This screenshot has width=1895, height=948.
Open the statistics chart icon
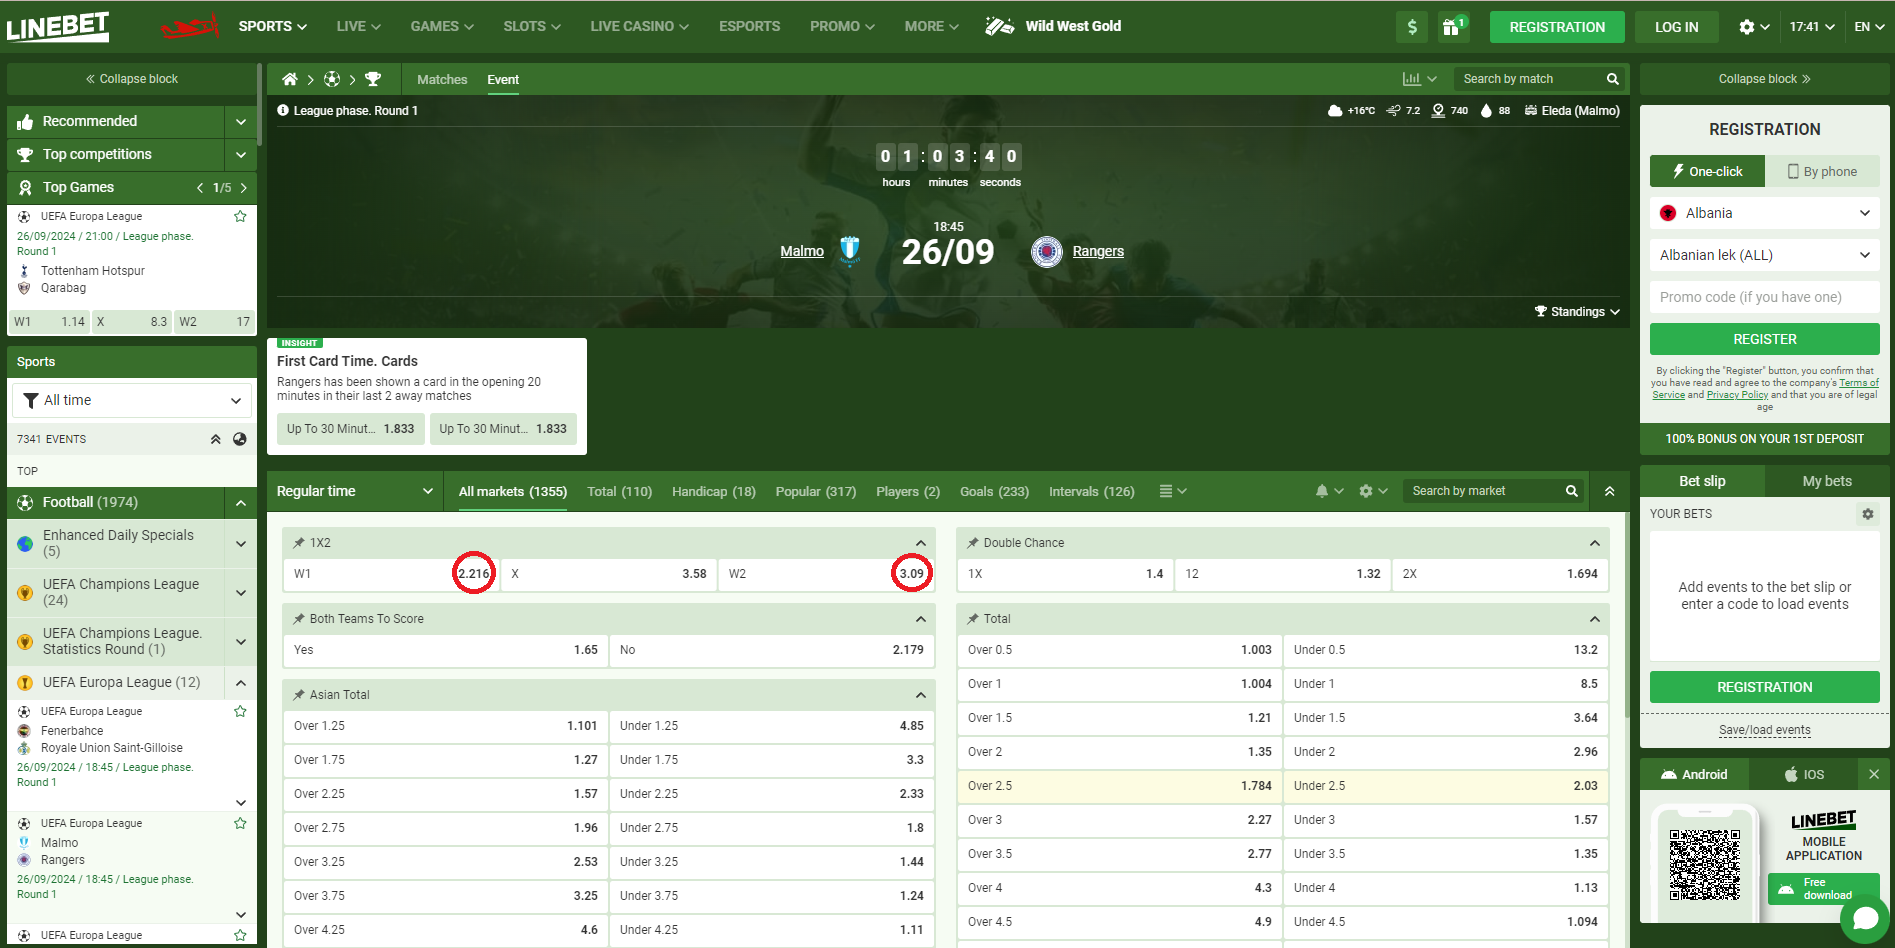click(x=1412, y=79)
